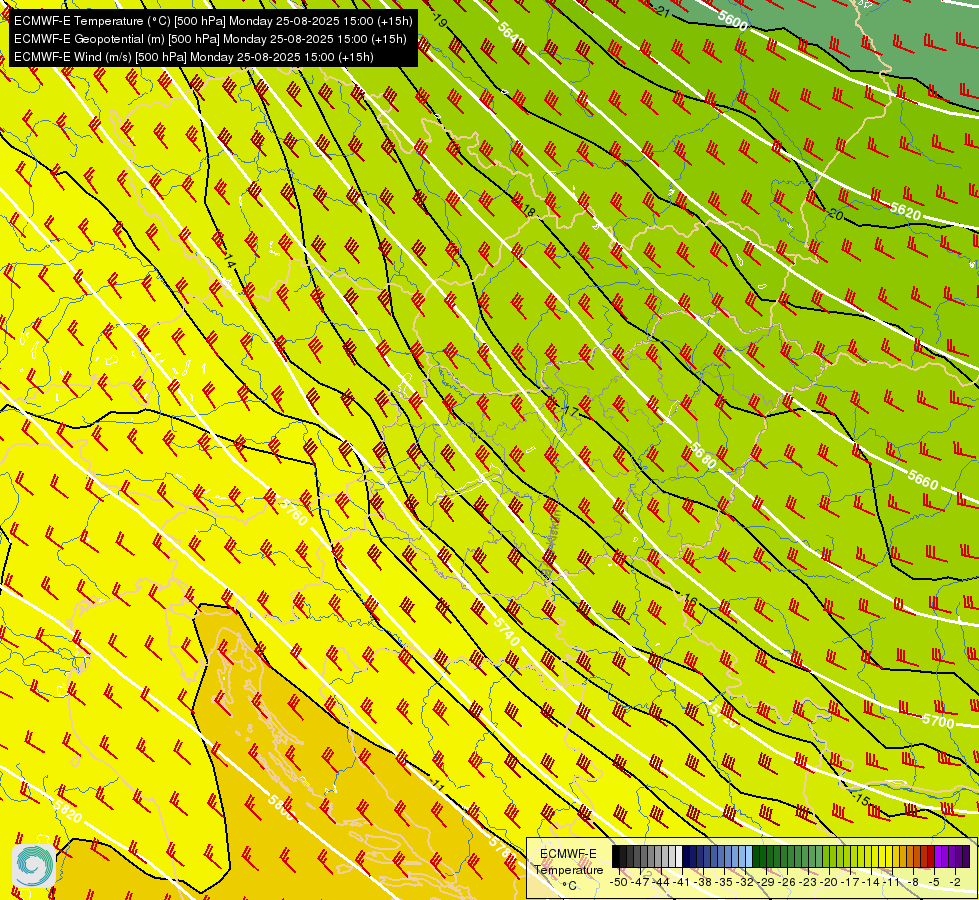
Task: Click the black -50 swatch in legend
Action: point(616,856)
